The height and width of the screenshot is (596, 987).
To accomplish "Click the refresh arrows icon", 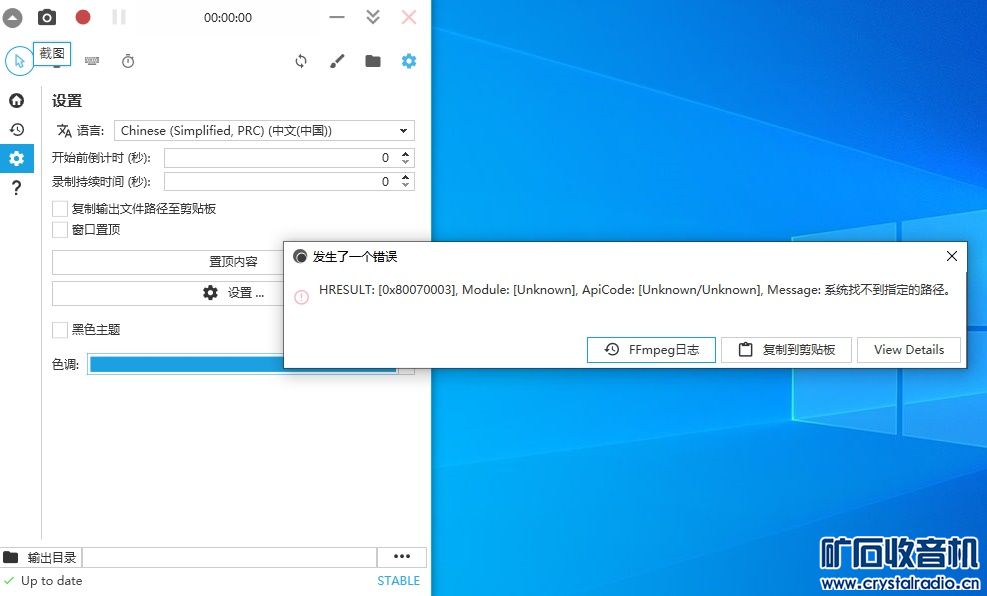I will [301, 61].
